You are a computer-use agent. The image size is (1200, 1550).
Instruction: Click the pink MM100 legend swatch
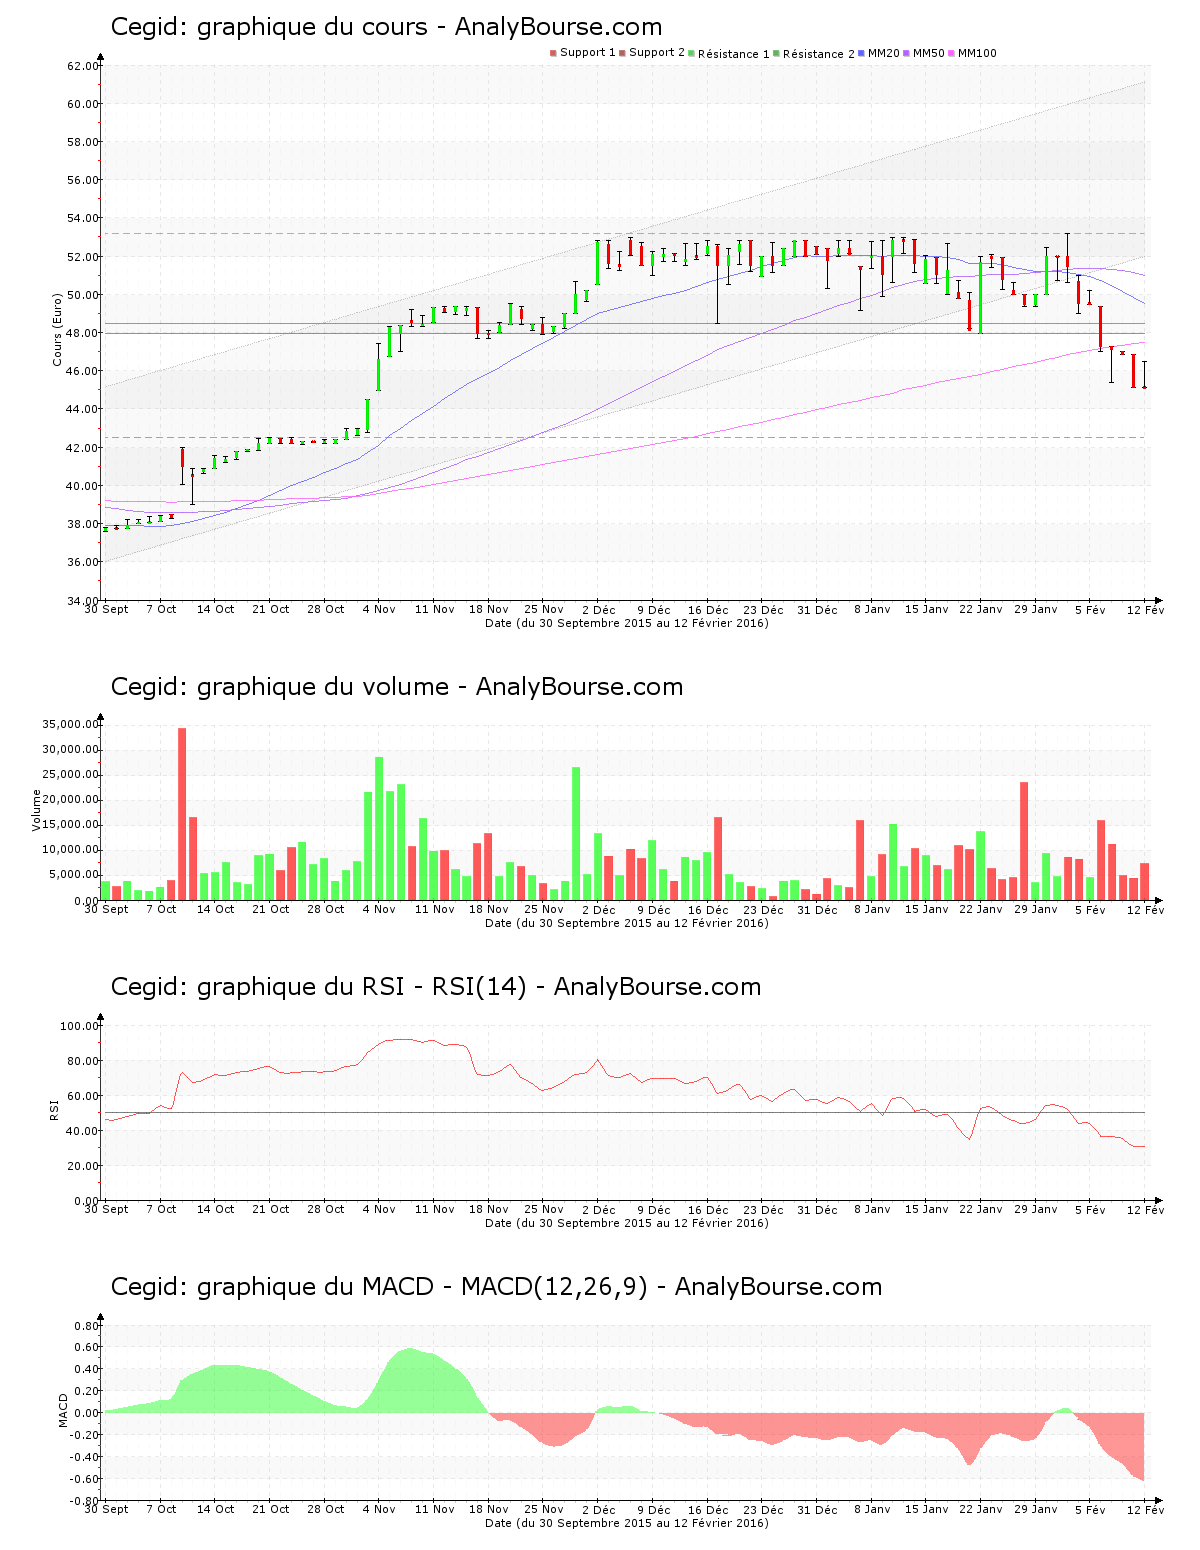tap(951, 53)
